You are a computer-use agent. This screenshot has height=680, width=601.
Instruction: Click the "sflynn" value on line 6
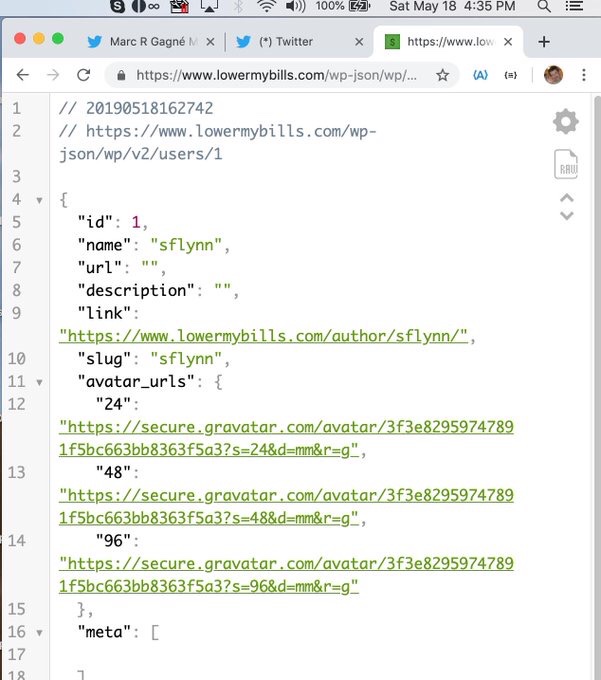[186, 245]
